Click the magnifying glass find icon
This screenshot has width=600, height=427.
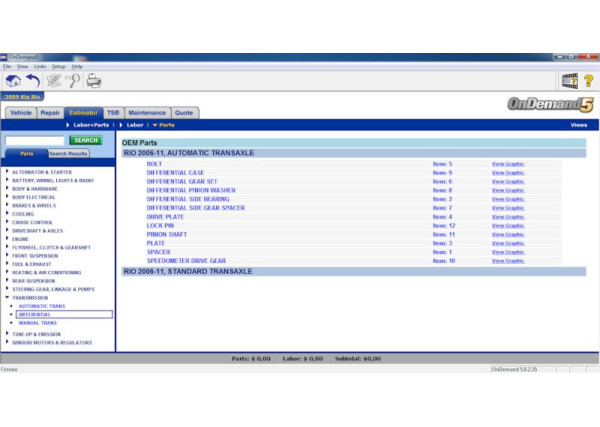(x=73, y=82)
